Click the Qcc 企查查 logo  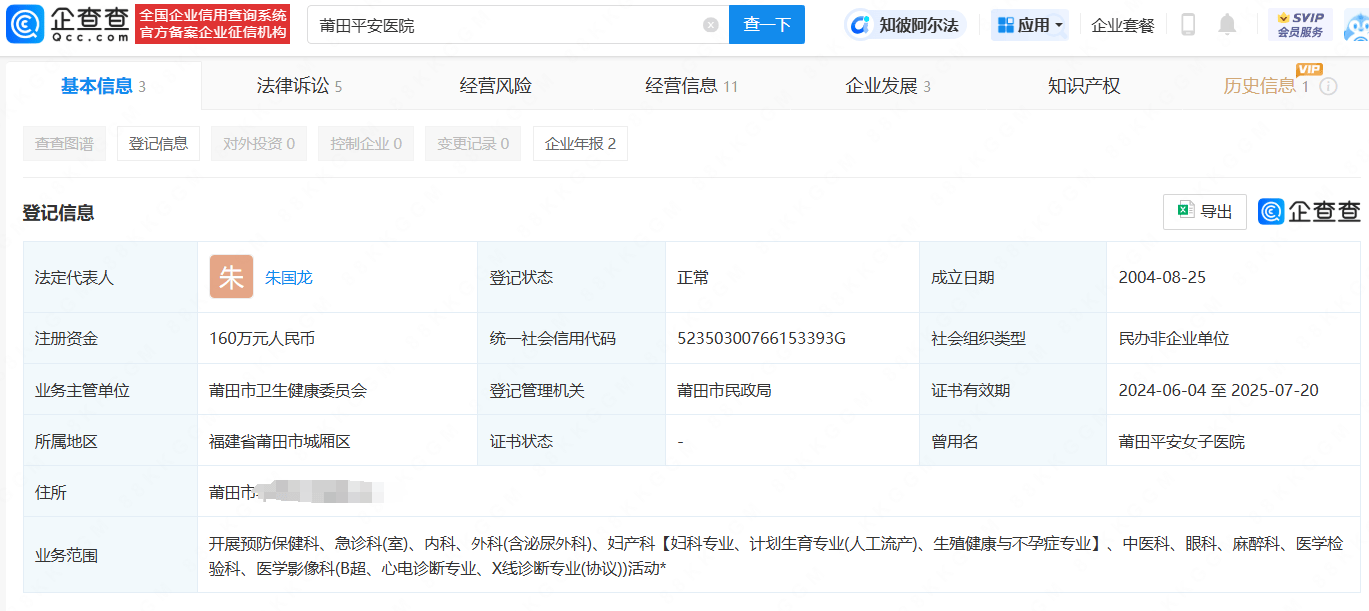point(68,24)
